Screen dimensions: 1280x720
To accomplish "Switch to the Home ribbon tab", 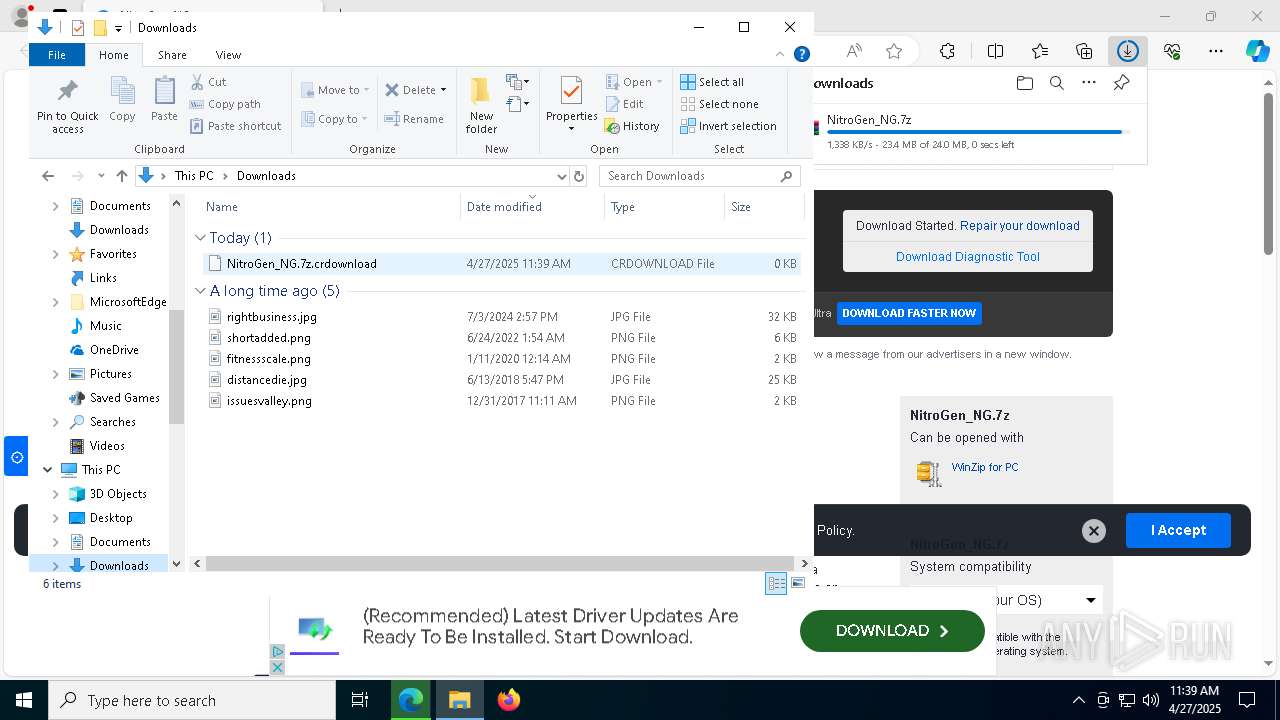I will tap(113, 55).
